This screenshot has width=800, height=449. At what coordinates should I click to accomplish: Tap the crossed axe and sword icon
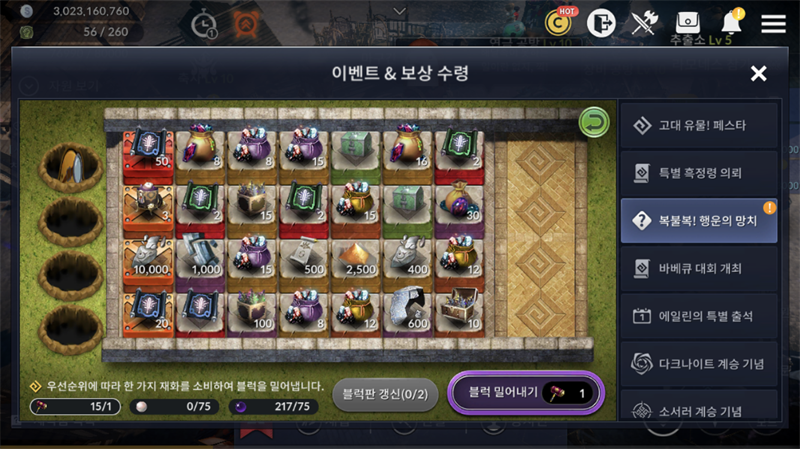click(x=644, y=22)
